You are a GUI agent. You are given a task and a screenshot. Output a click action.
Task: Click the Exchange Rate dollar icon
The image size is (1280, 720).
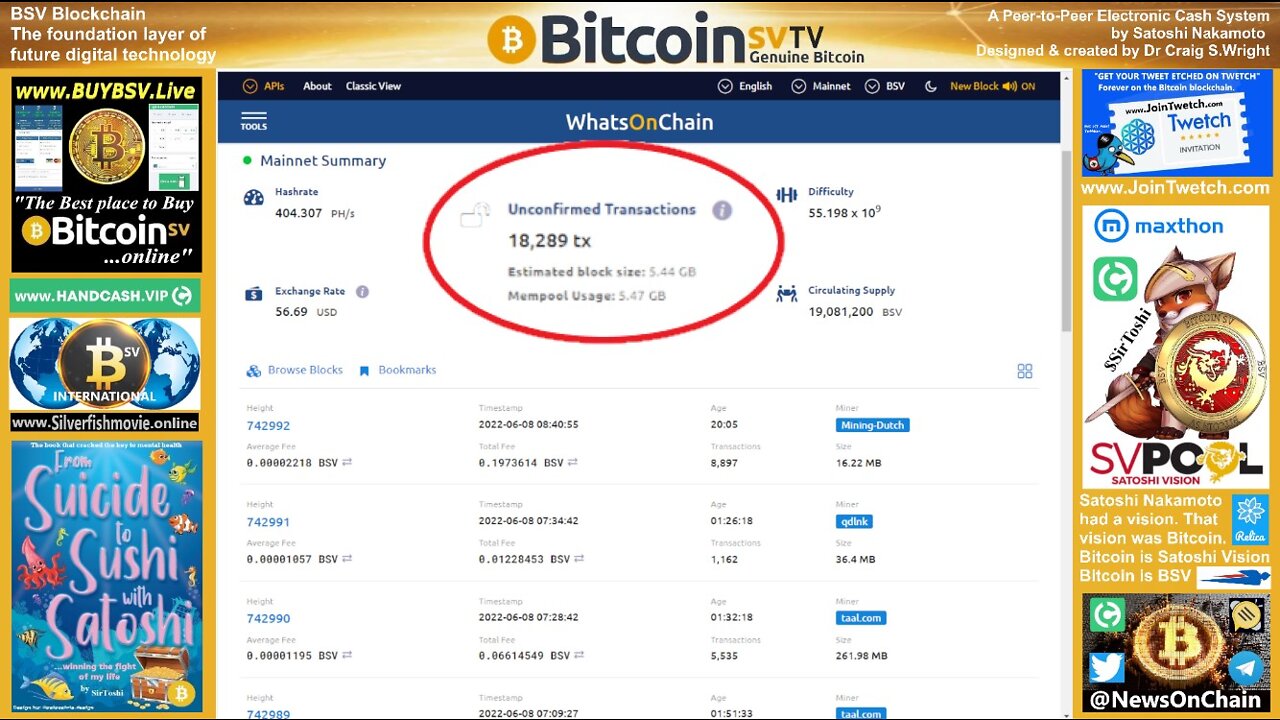click(254, 294)
